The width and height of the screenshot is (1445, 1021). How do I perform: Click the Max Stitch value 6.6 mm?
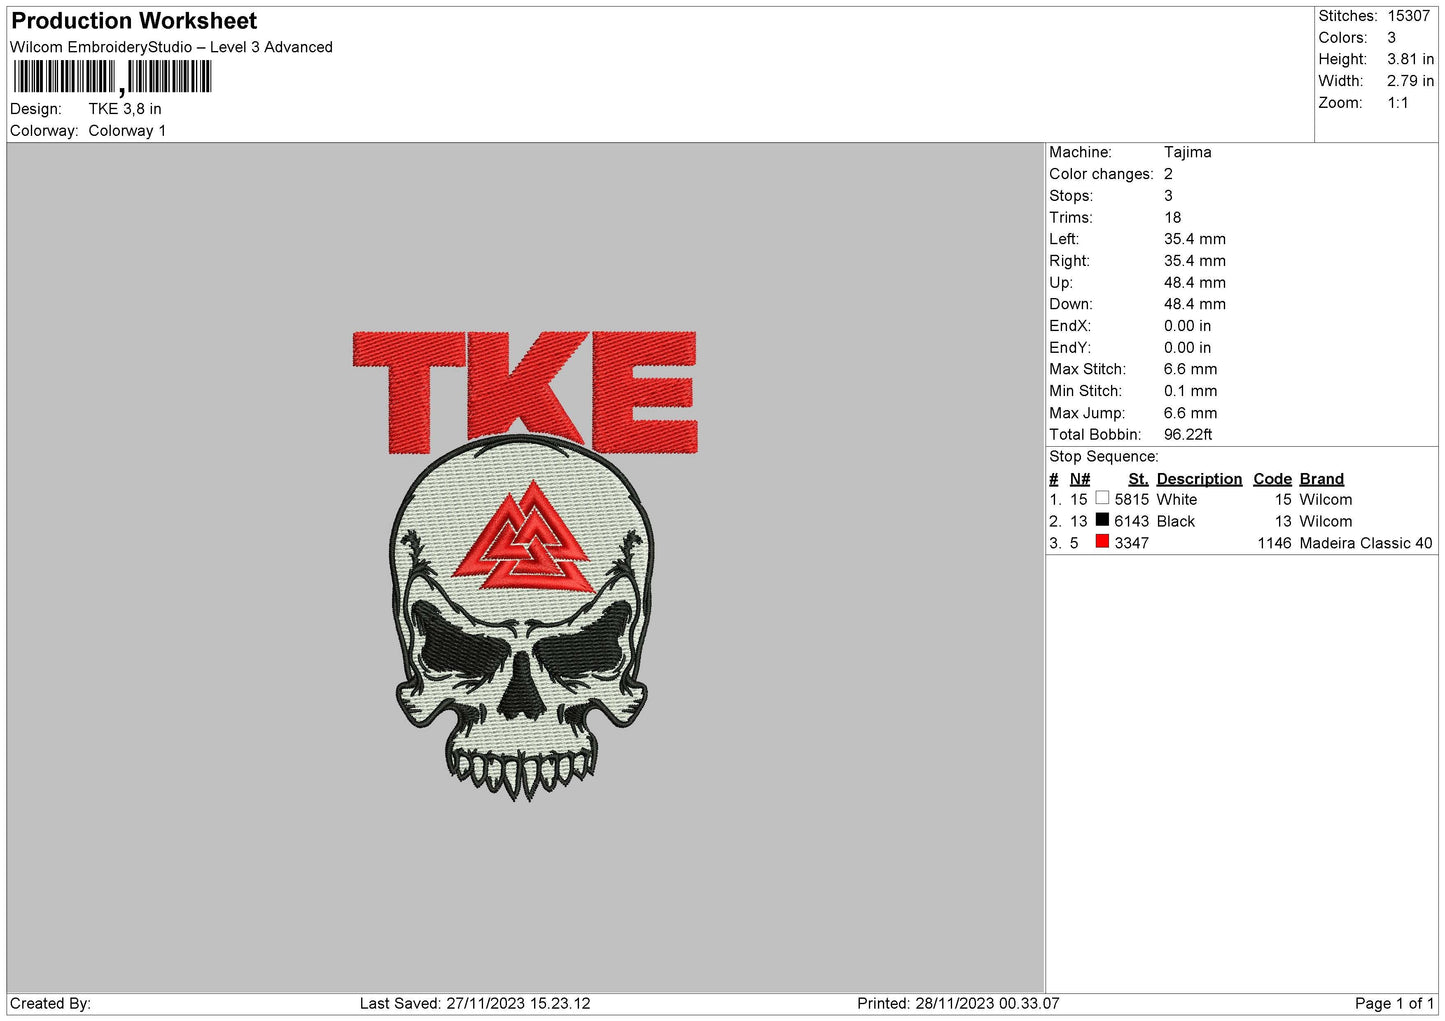click(x=1190, y=369)
